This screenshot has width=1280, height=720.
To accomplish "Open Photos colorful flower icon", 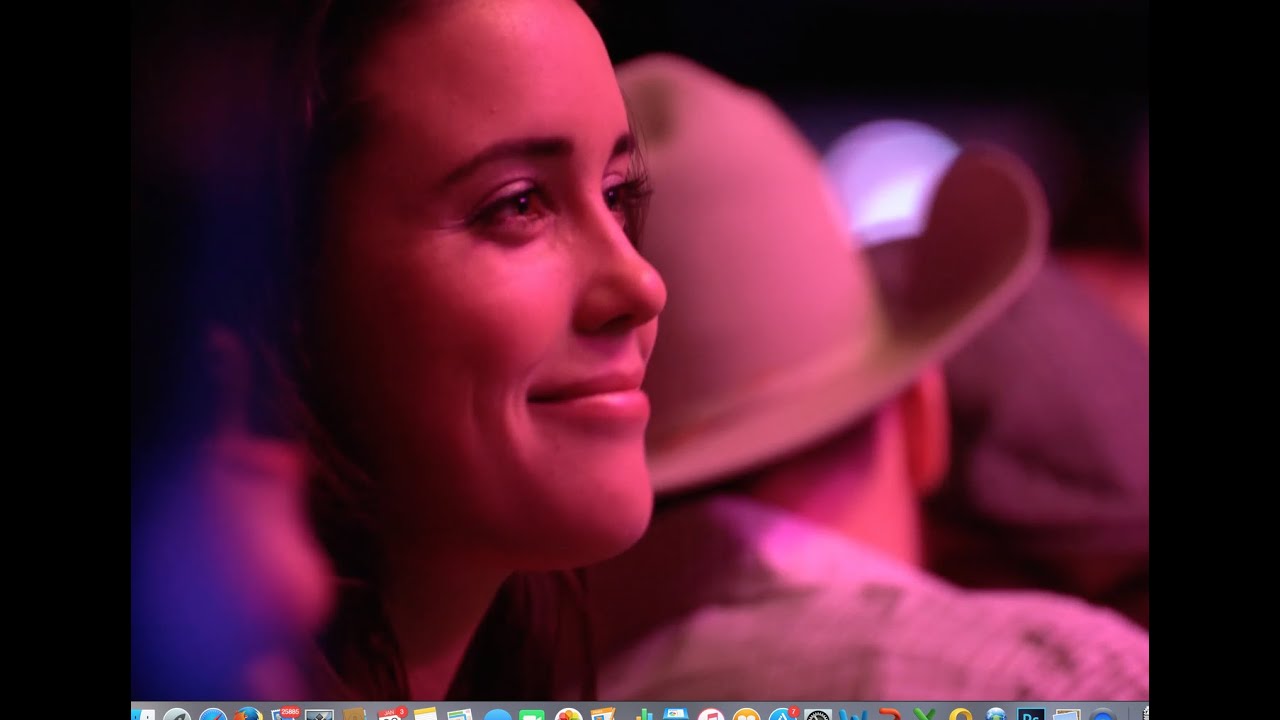I will 568,713.
